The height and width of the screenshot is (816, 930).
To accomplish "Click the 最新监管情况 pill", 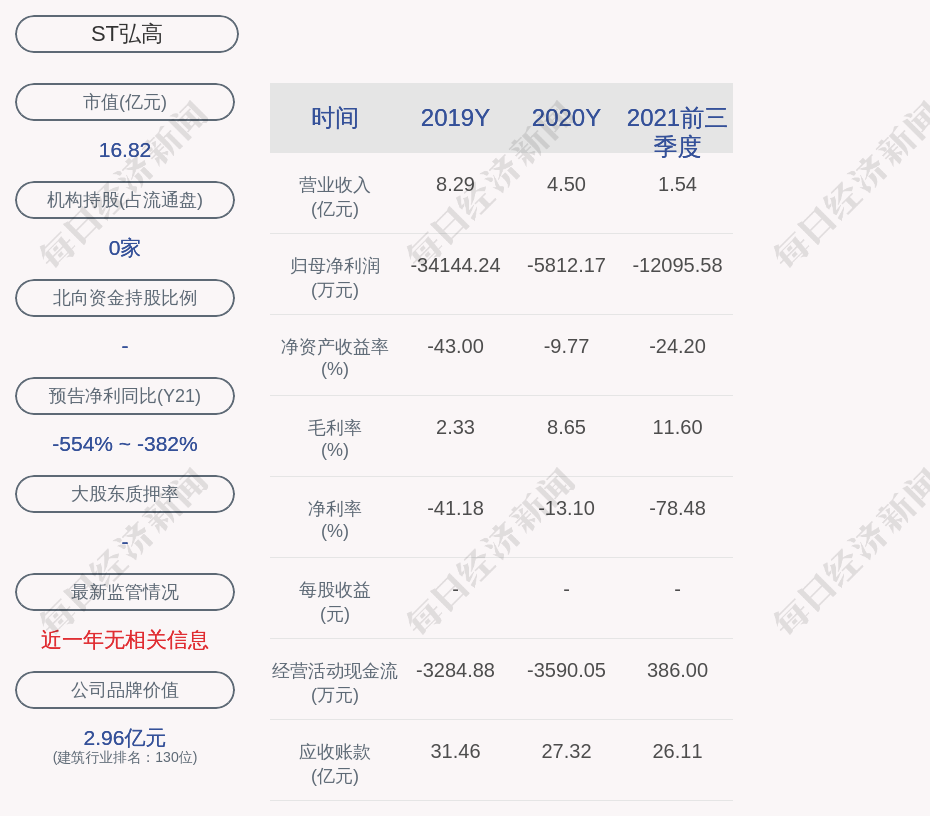I will tap(125, 592).
